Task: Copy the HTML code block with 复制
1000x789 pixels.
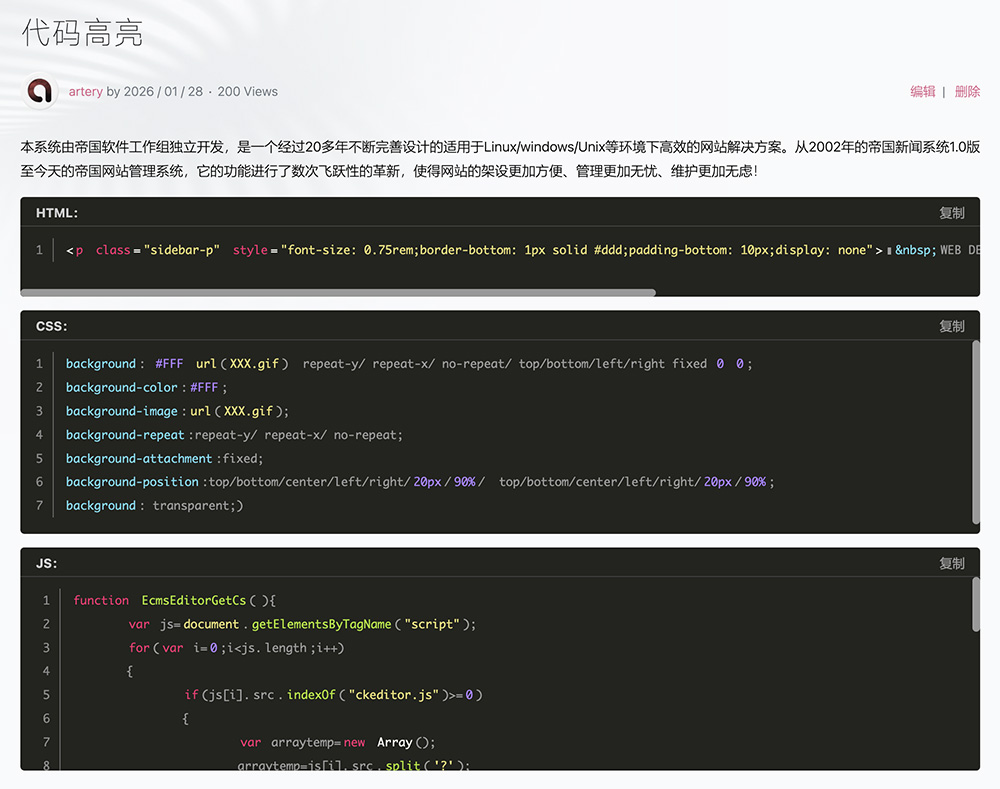Action: pyautogui.click(x=951, y=213)
